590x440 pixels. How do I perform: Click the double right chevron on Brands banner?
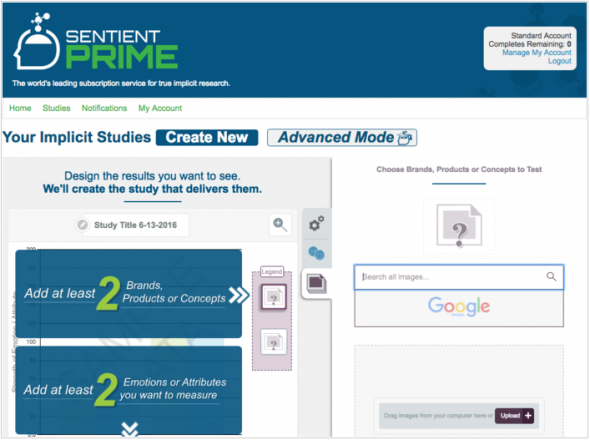pos(239,295)
